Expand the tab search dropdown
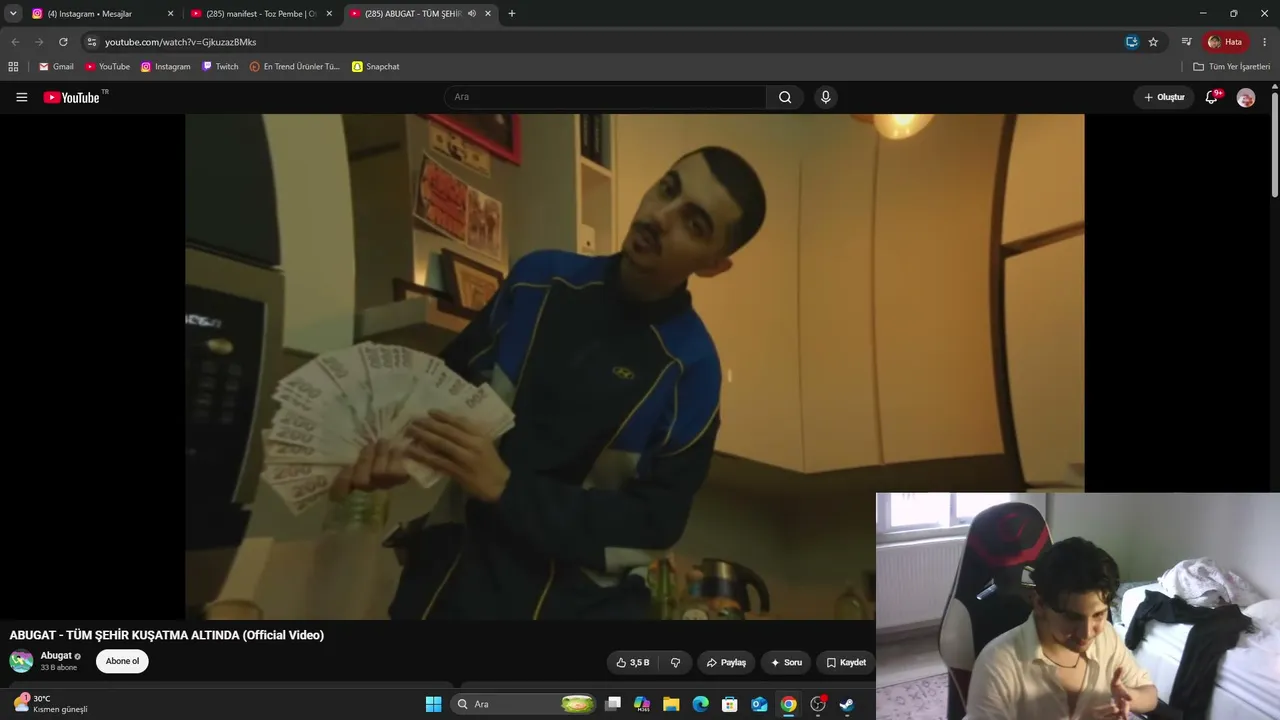The image size is (1280, 720). pyautogui.click(x=13, y=14)
